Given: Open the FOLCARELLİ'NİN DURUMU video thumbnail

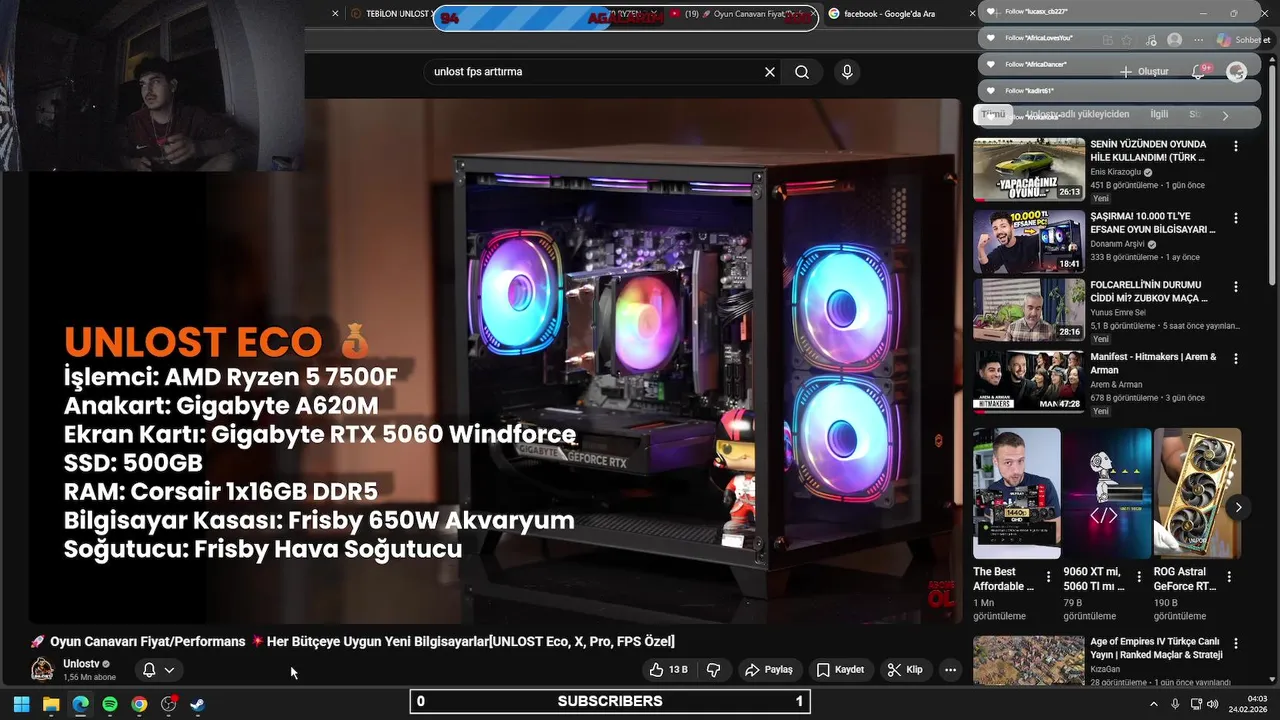Looking at the screenshot, I should click(x=1029, y=309).
